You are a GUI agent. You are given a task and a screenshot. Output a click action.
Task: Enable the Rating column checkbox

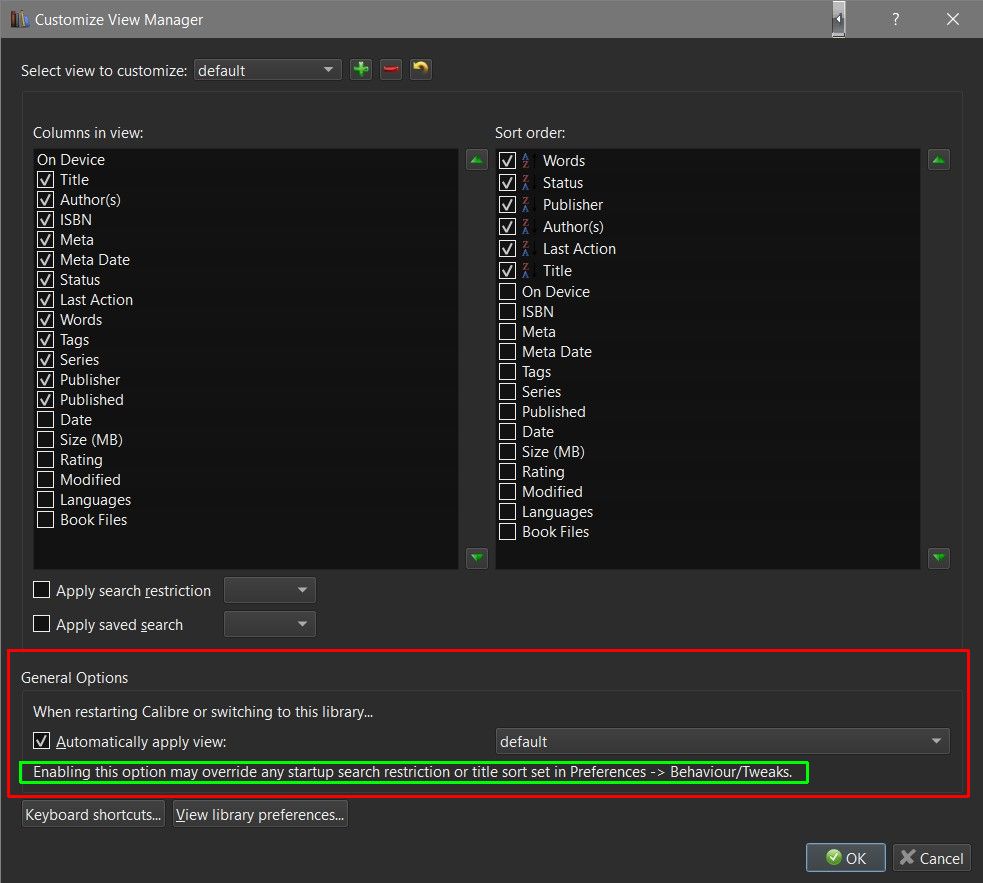[x=45, y=460]
